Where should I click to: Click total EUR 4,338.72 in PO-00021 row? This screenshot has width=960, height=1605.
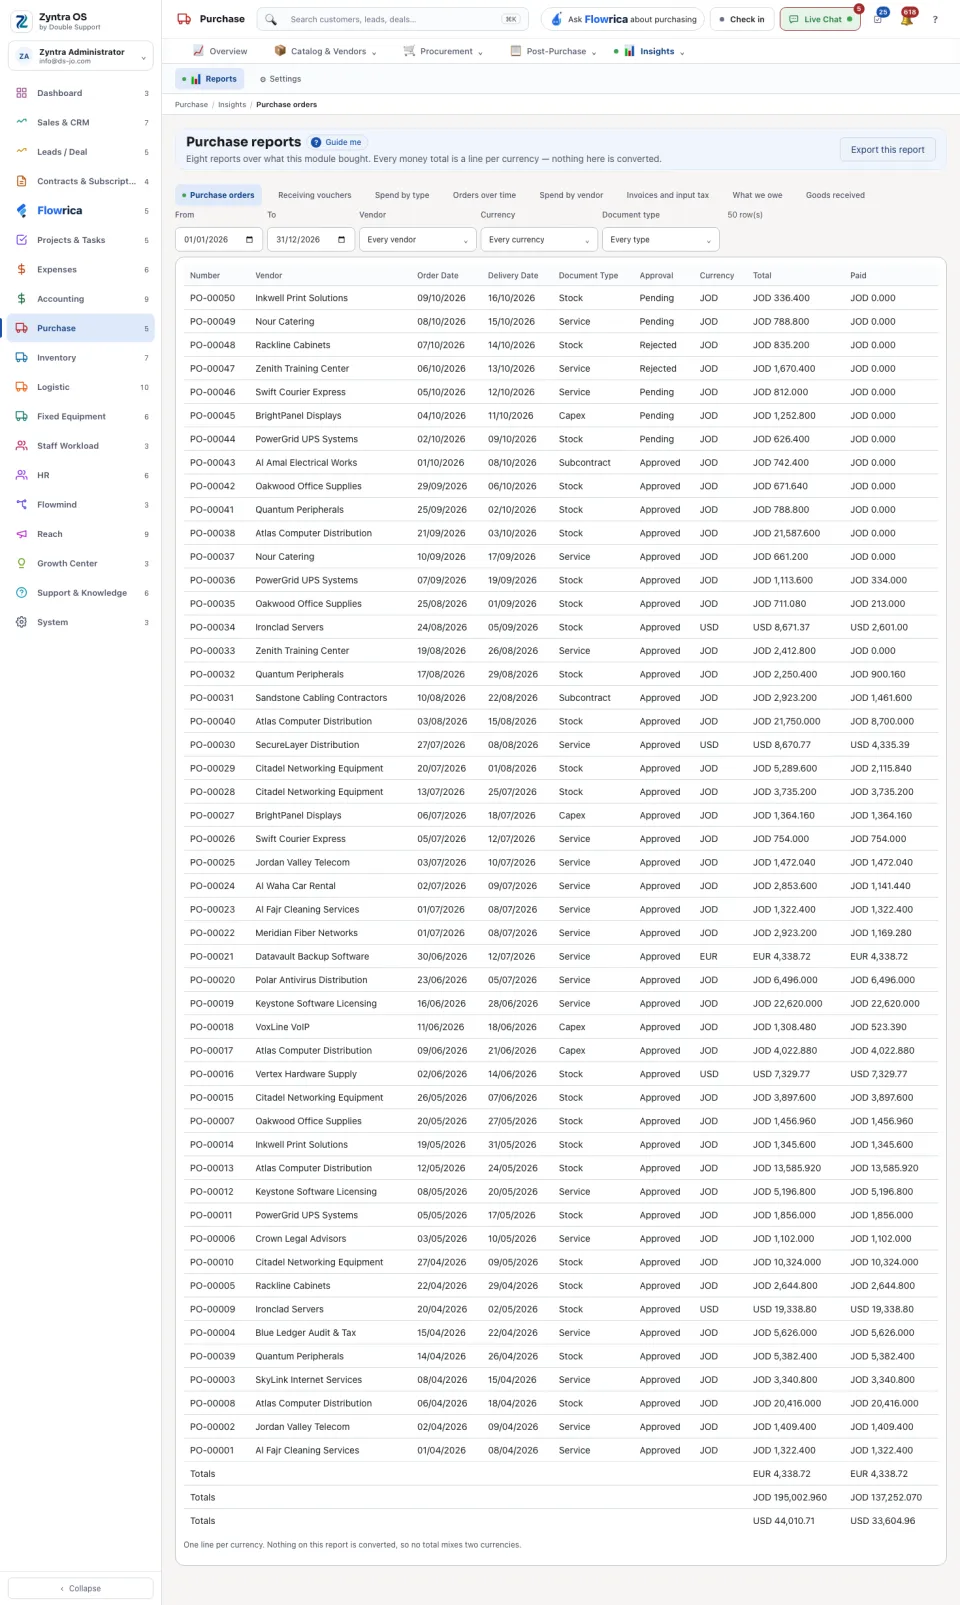click(782, 957)
